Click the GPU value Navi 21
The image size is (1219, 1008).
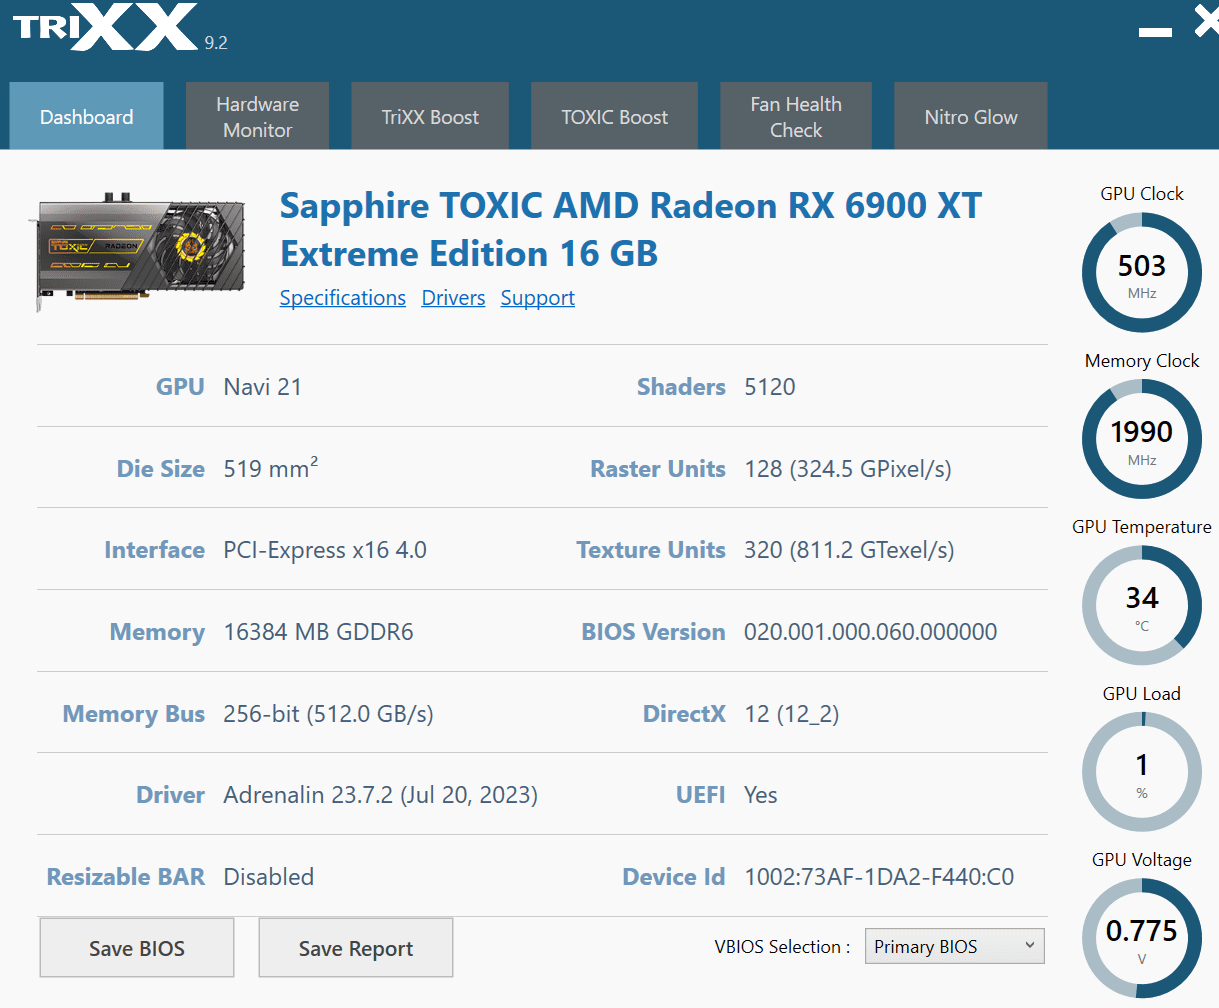262,387
